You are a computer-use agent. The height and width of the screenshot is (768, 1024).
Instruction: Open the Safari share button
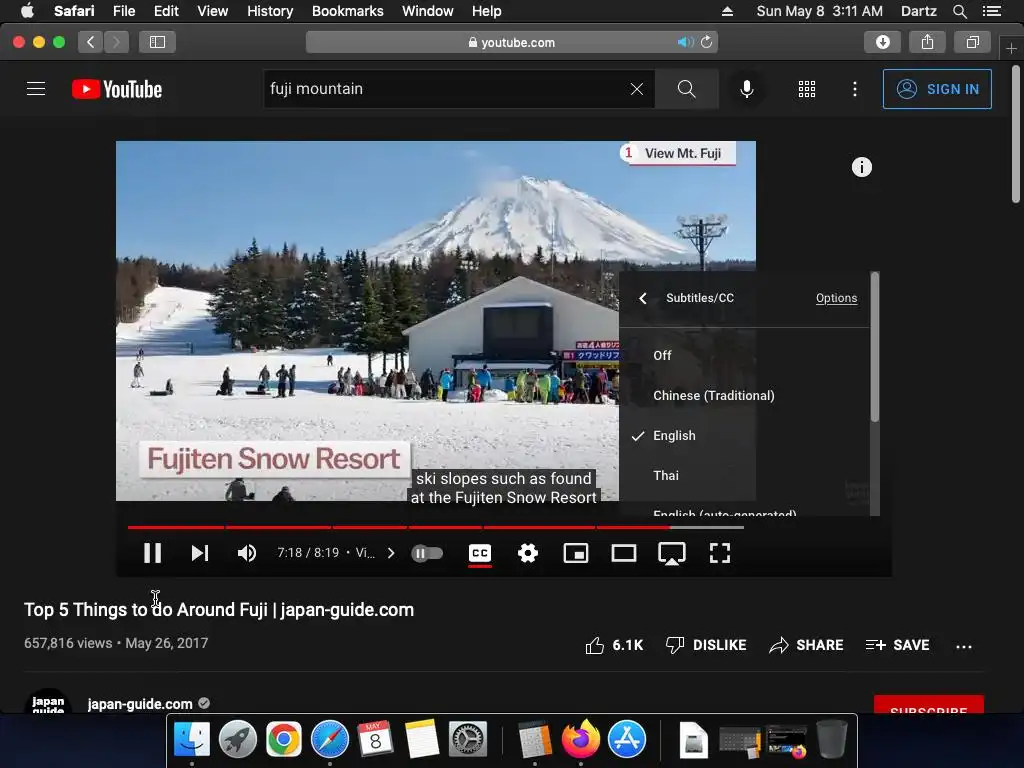927,42
